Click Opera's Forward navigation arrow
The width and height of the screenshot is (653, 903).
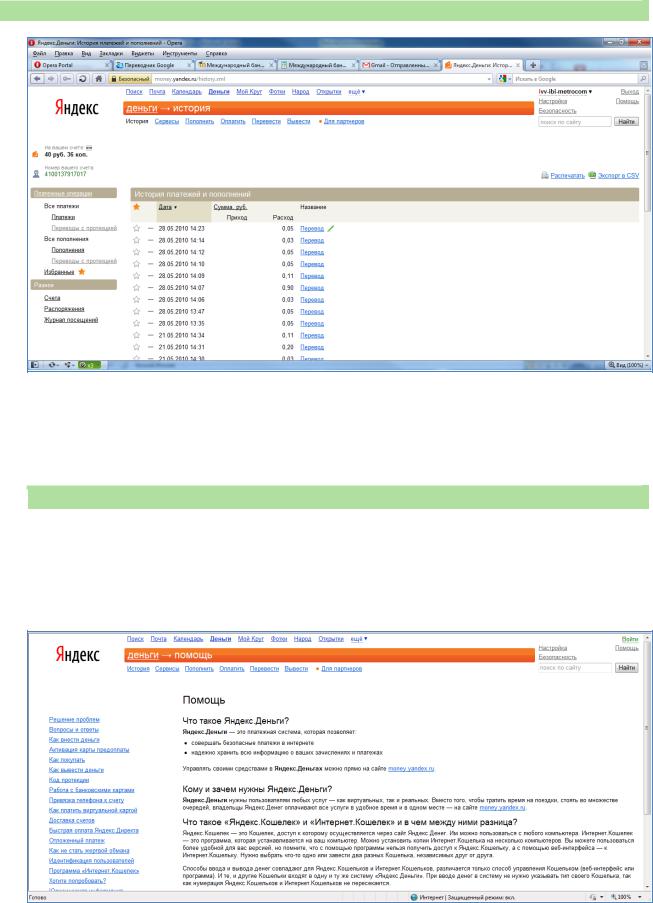point(52,79)
